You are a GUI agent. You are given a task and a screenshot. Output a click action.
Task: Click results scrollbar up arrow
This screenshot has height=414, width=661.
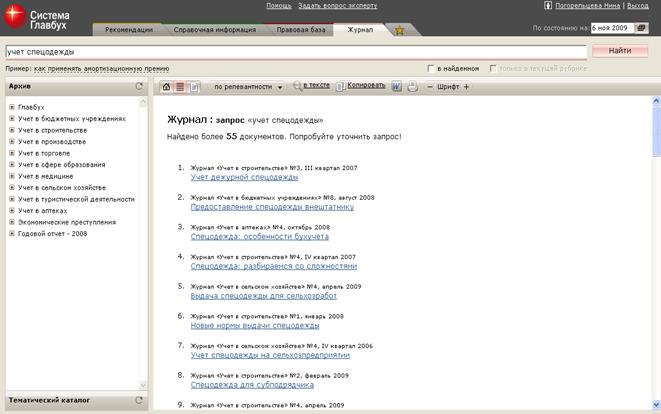coord(656,100)
